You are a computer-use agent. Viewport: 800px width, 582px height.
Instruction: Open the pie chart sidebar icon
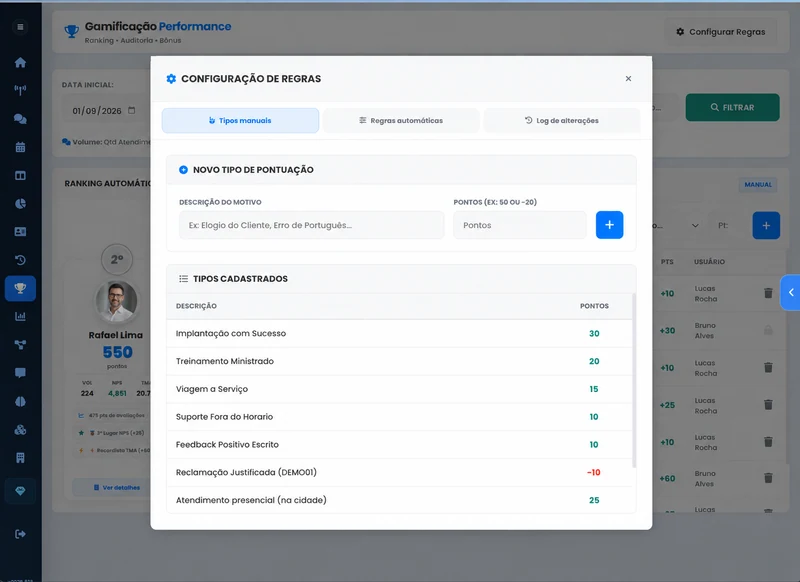(x=20, y=204)
